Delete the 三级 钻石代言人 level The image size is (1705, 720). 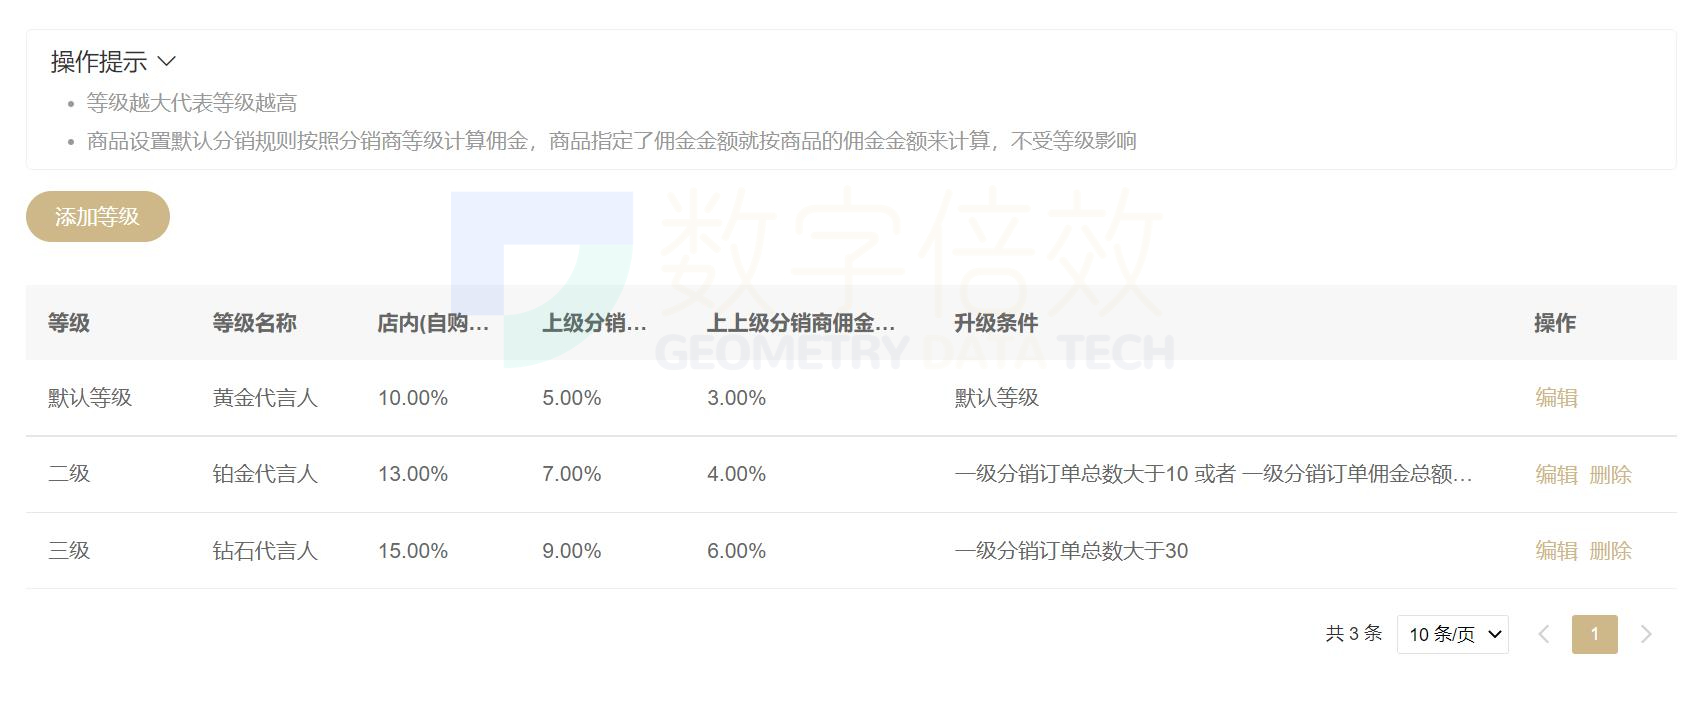pos(1610,551)
